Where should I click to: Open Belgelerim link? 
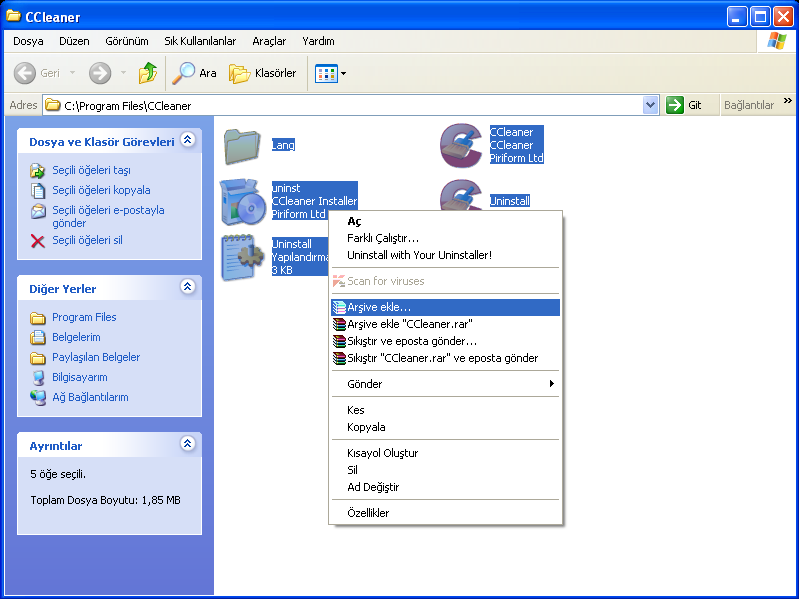[x=76, y=337]
